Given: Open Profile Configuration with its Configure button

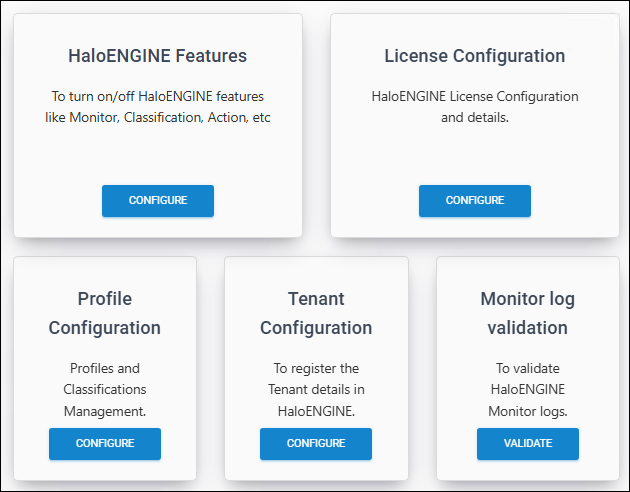Looking at the screenshot, I should 105,443.
